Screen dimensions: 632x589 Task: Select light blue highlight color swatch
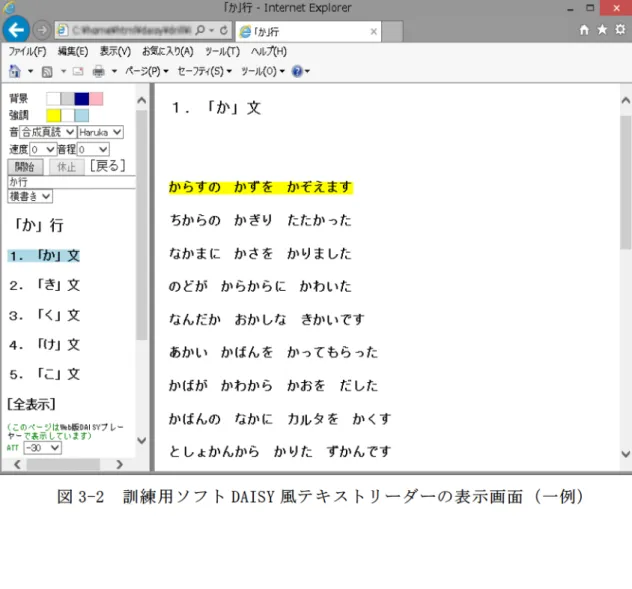(82, 116)
